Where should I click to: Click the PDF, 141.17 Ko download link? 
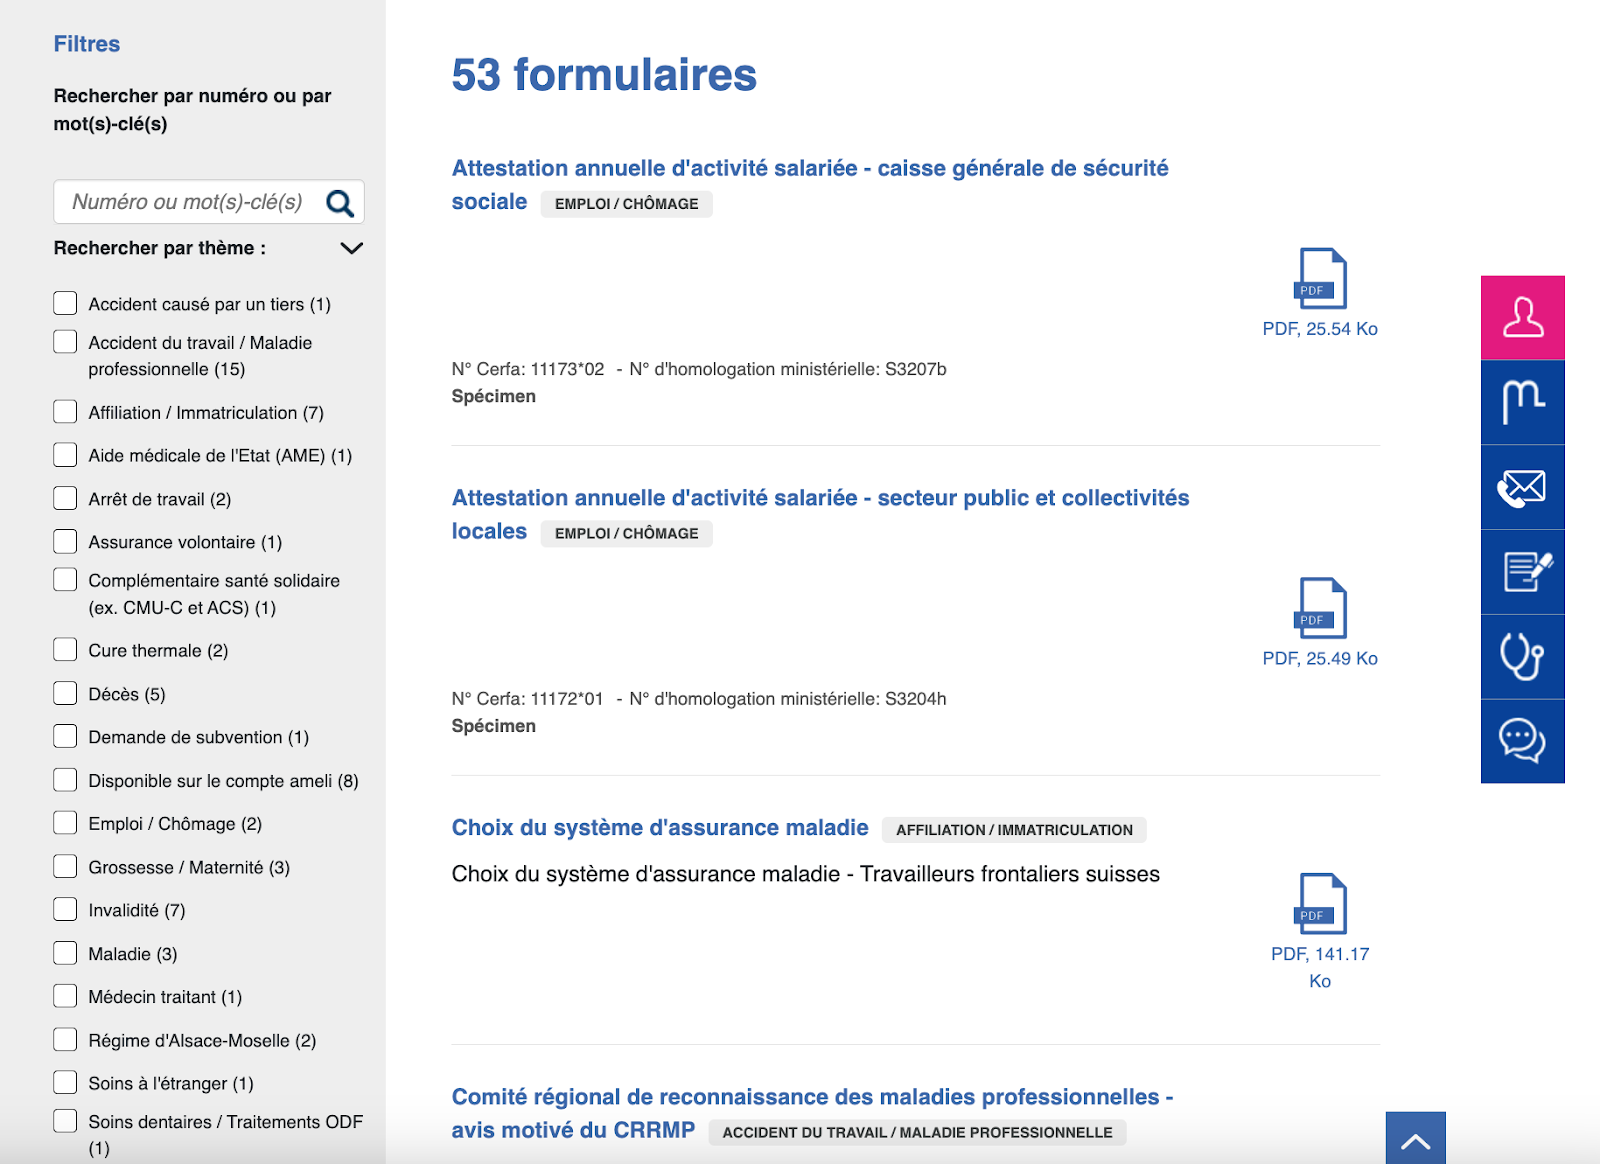1320,968
